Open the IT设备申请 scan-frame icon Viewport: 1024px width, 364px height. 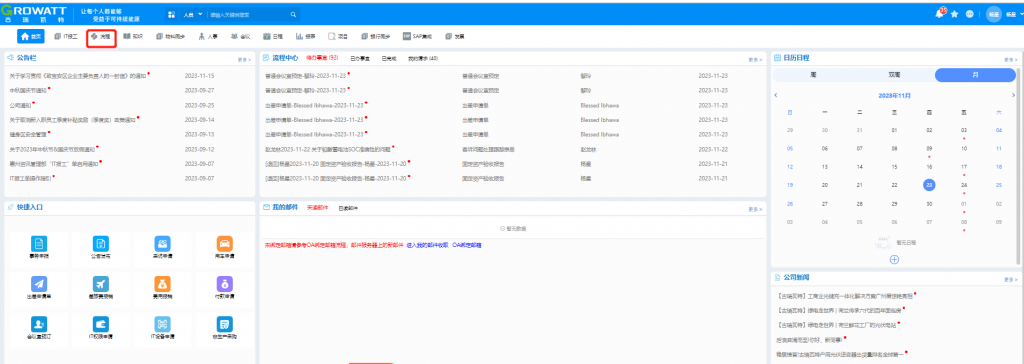click(162, 324)
